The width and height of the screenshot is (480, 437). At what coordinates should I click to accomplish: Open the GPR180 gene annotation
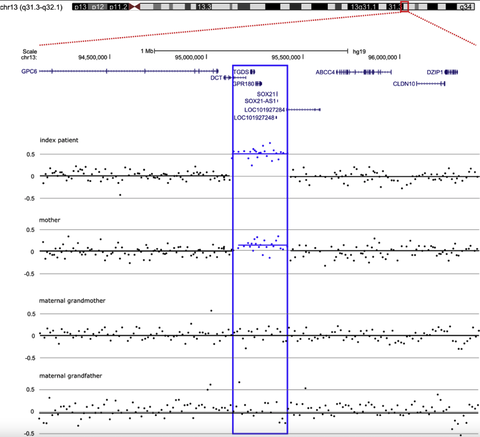(x=243, y=84)
